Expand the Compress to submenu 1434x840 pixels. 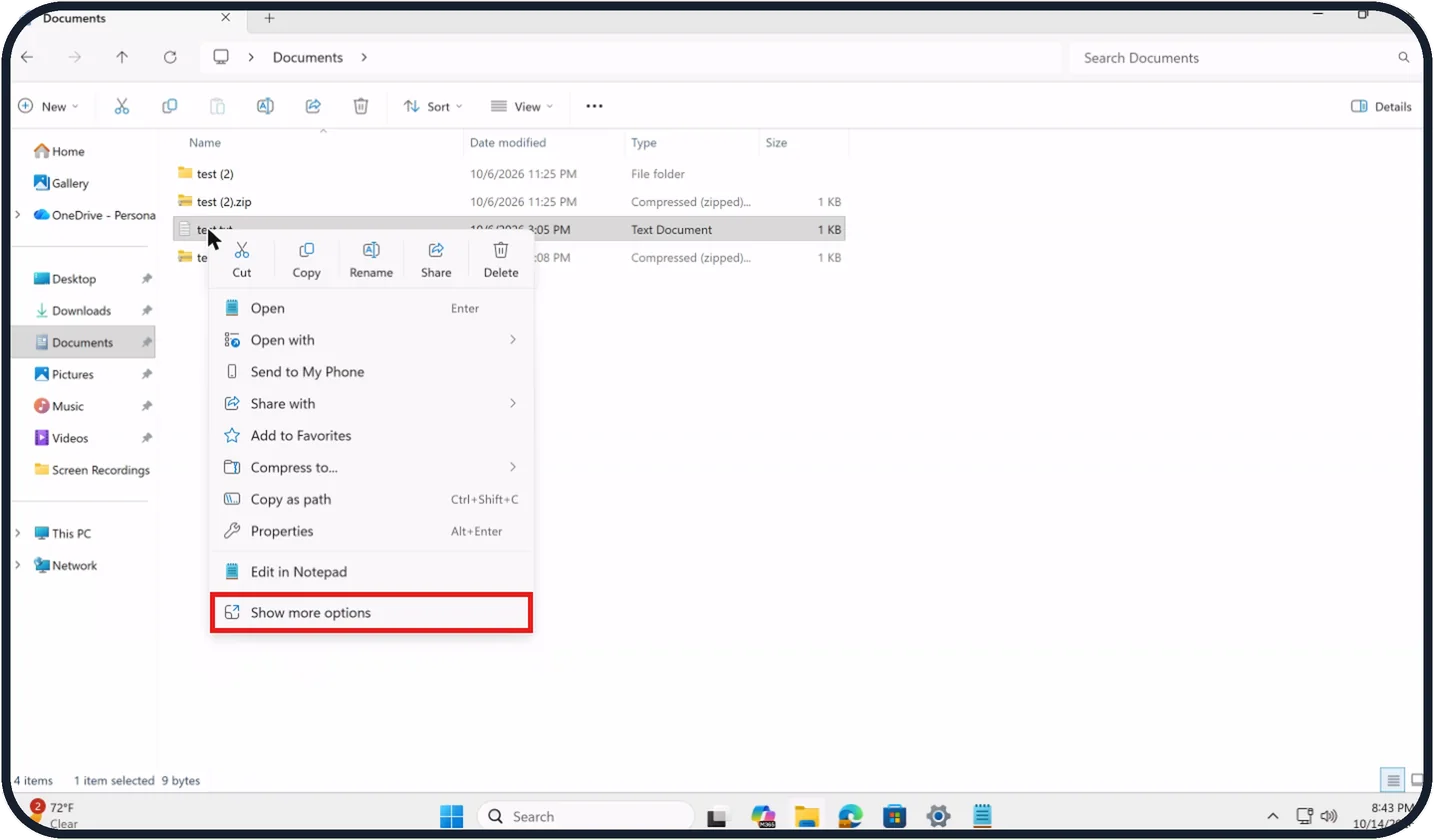tap(371, 467)
